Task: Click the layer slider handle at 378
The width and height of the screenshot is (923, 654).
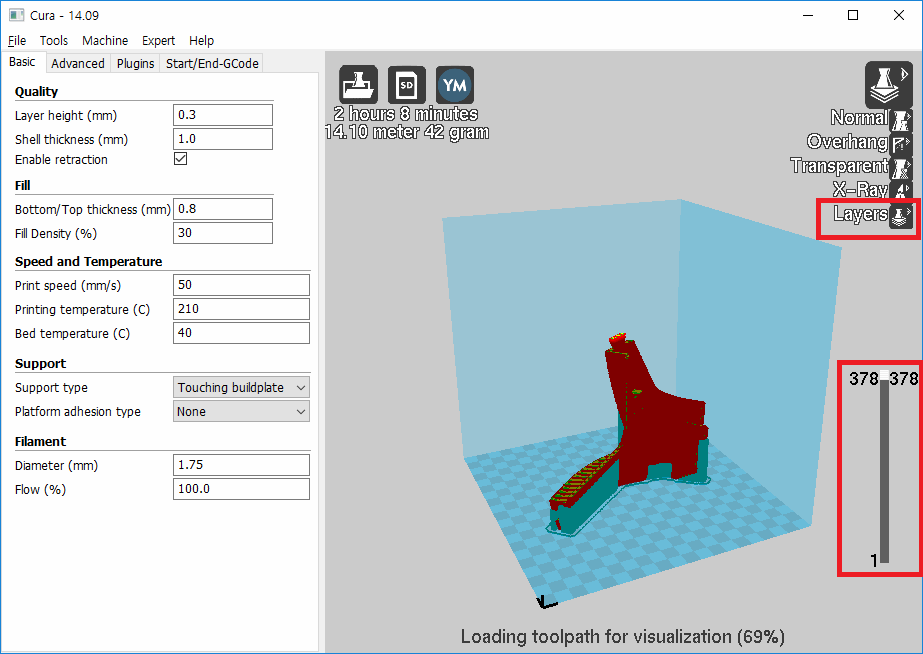Action: tap(884, 377)
